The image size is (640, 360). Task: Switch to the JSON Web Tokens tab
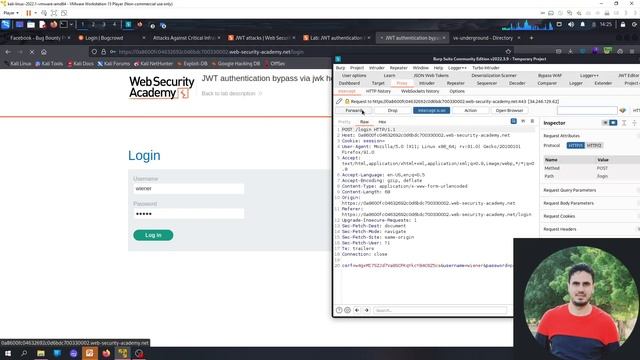coord(431,76)
